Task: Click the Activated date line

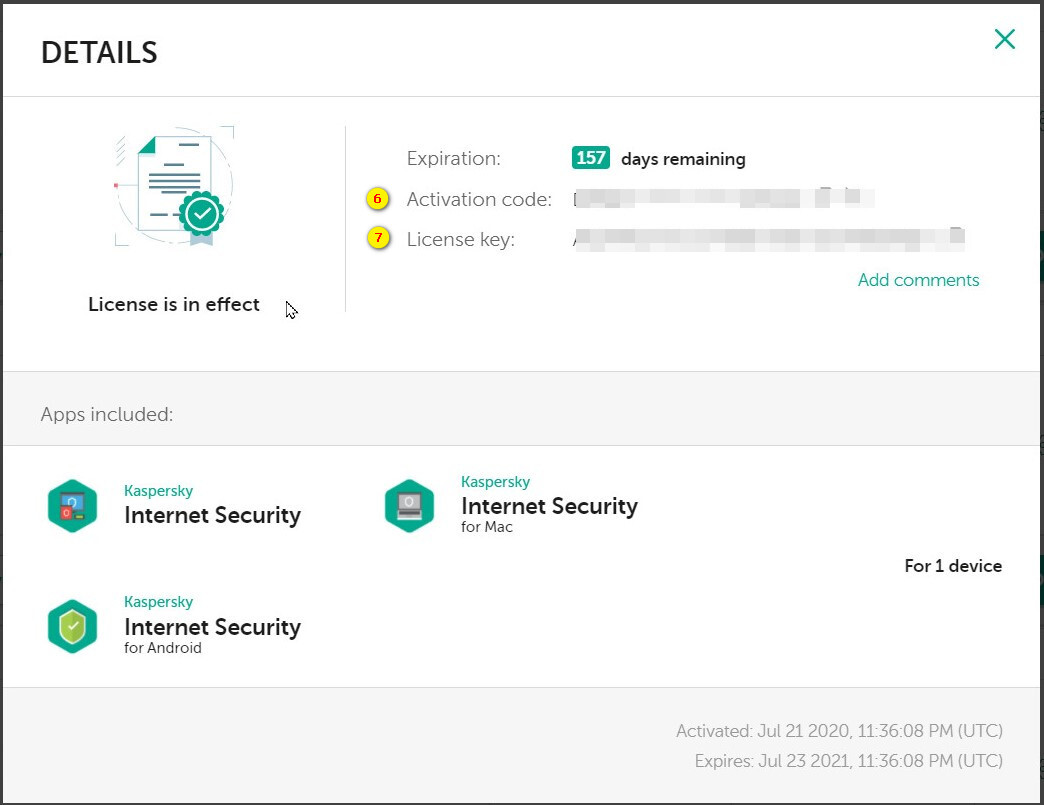Action: (x=839, y=731)
